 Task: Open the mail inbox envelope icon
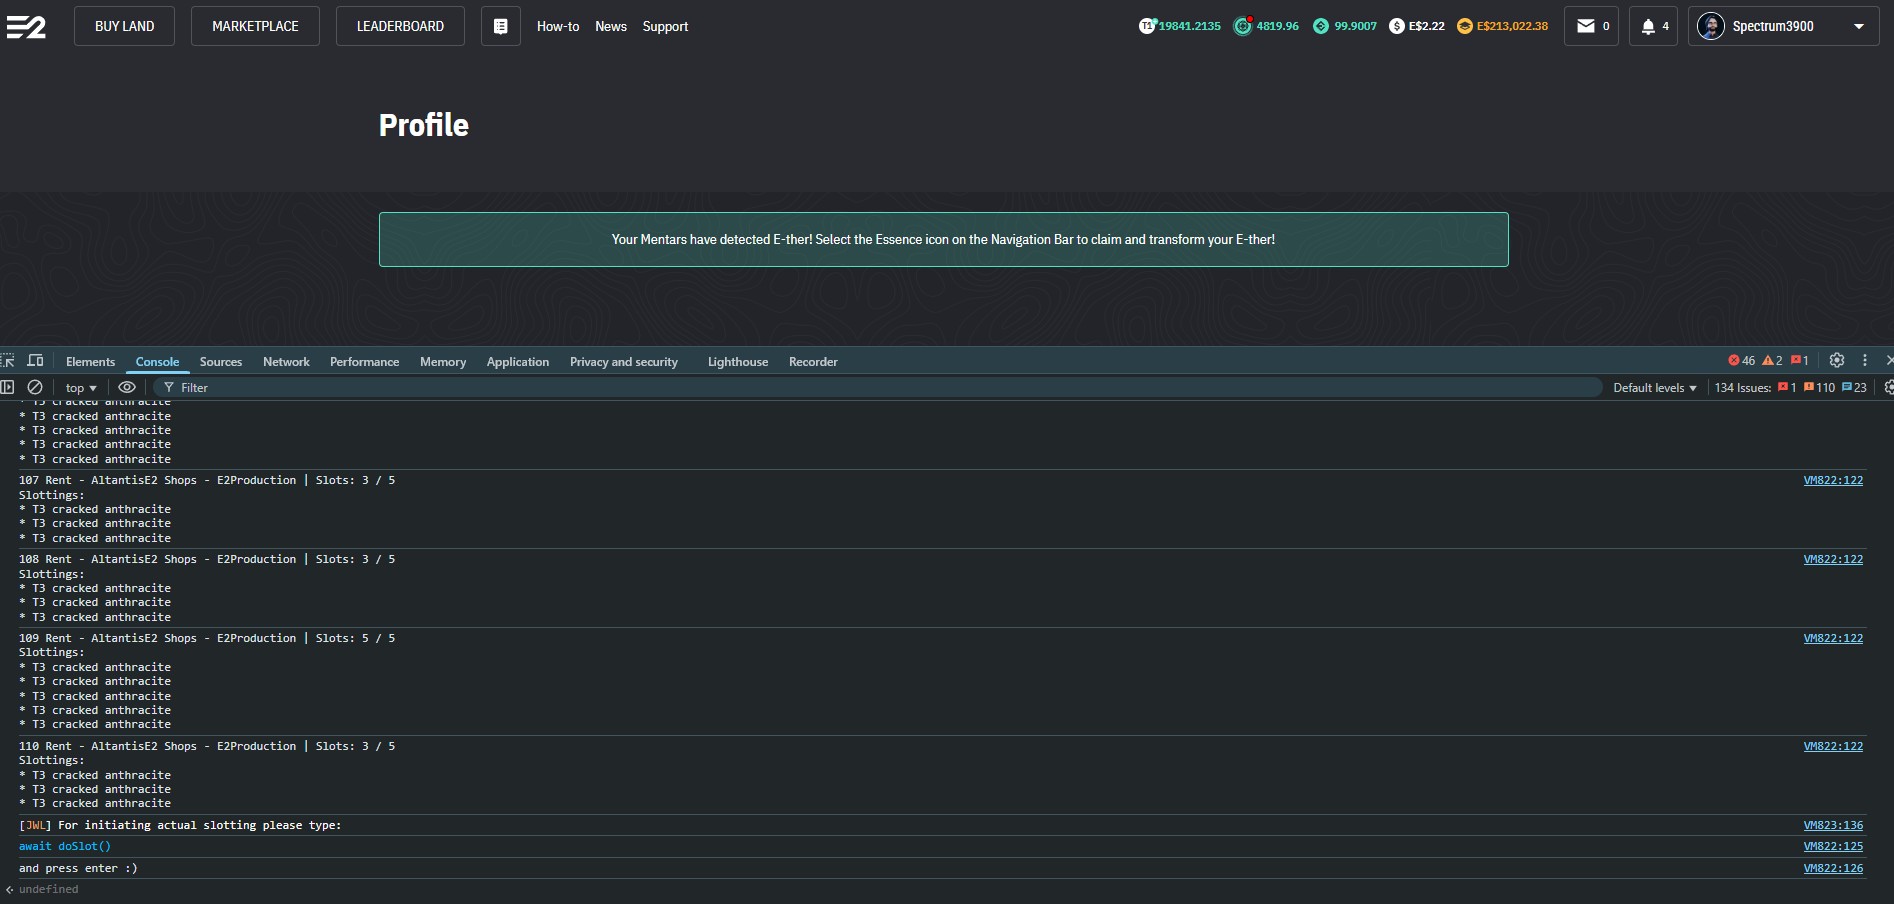[x=1586, y=26]
